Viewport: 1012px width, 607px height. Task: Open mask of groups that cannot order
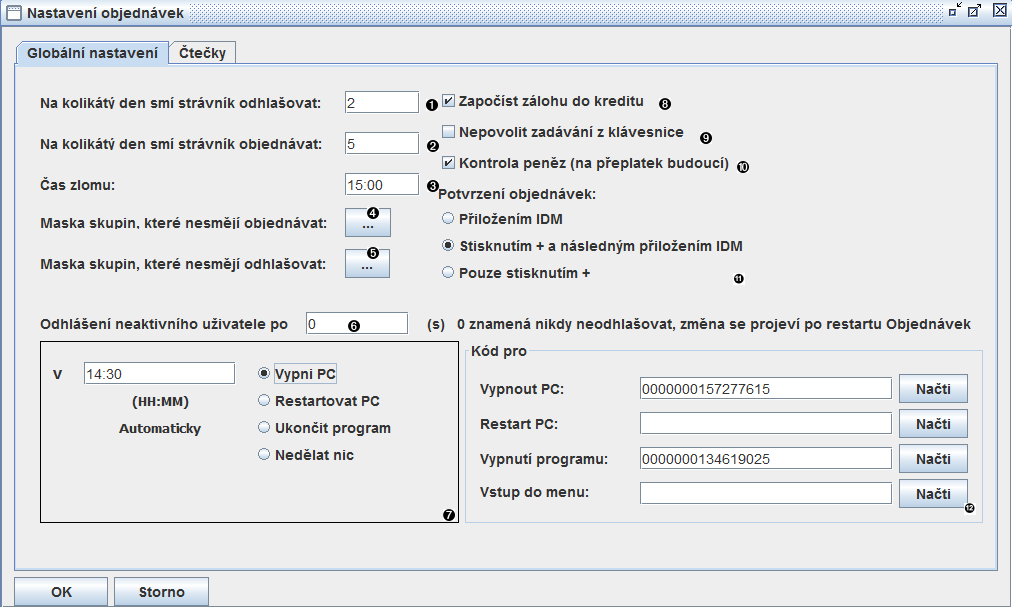[x=367, y=223]
